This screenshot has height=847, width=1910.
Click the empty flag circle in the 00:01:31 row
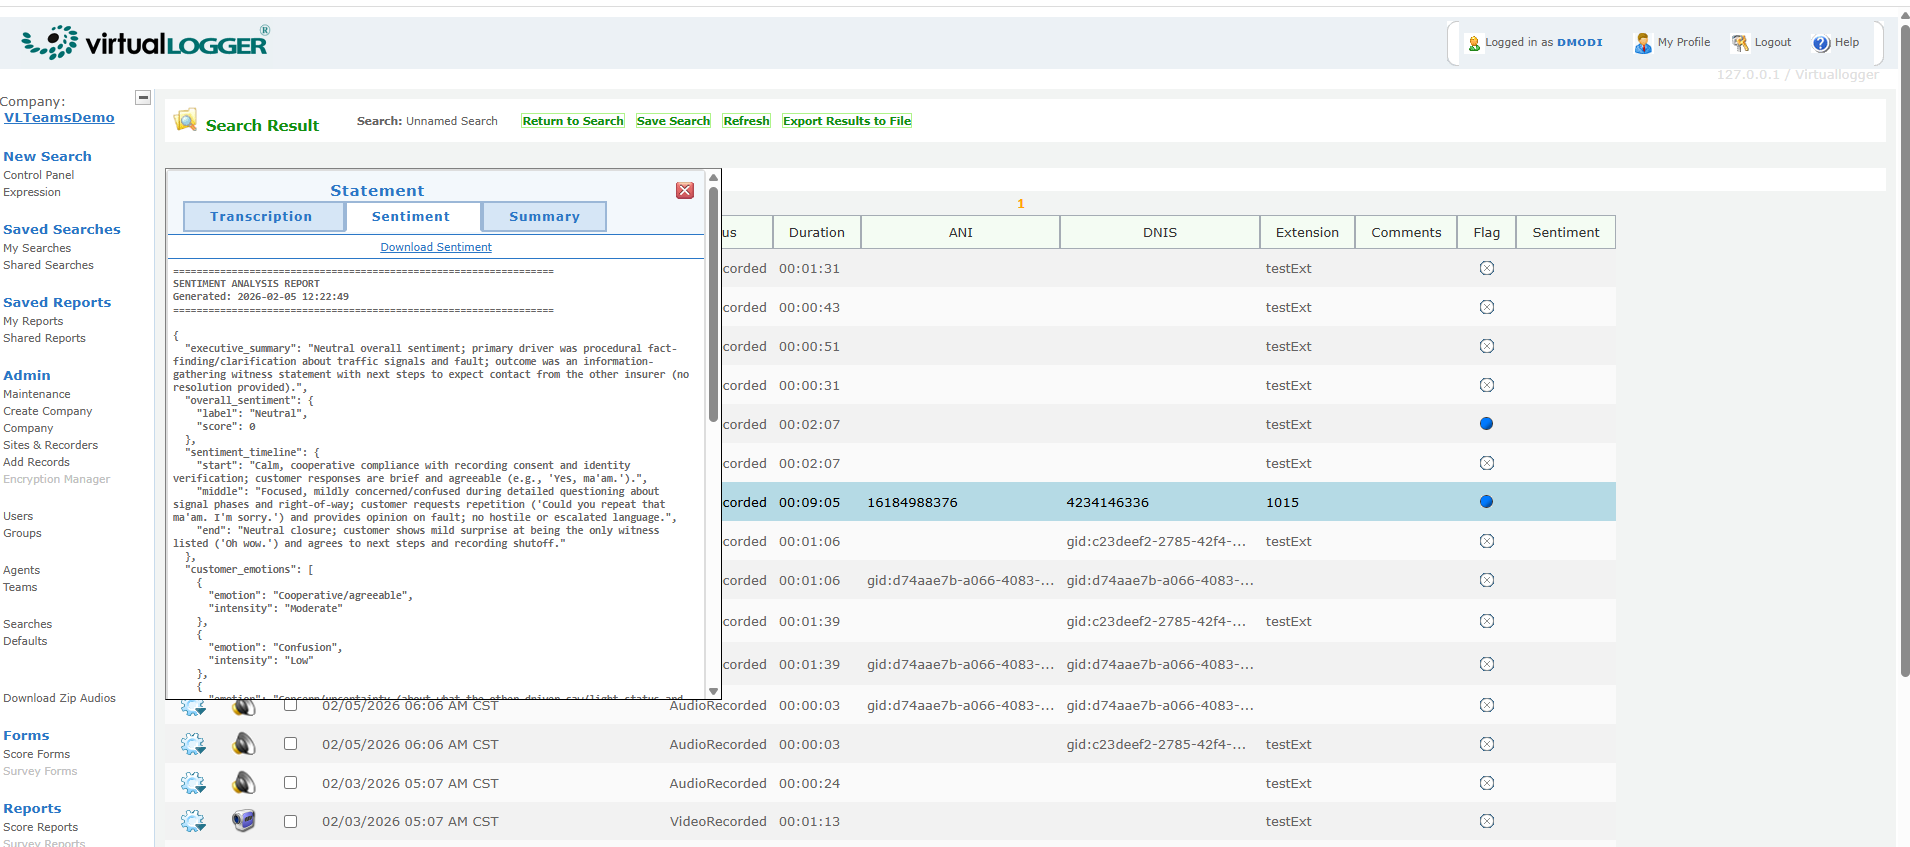click(1486, 268)
